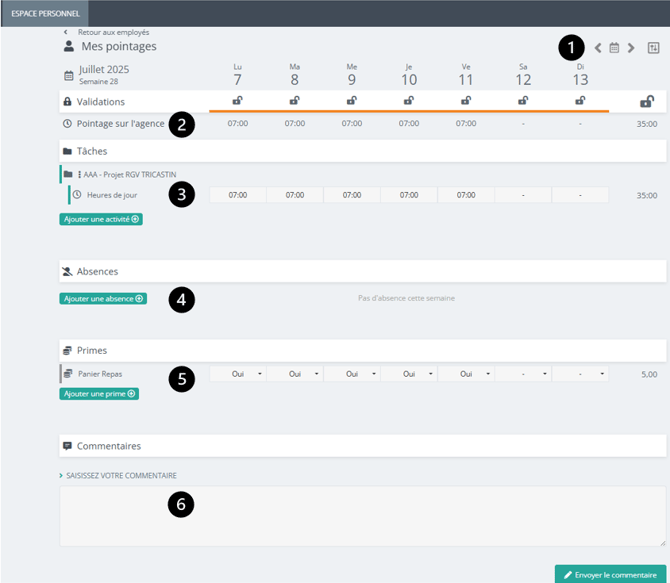Screen dimensions: 670x583
Task: Go to next week with right chevron
Action: click(631, 48)
